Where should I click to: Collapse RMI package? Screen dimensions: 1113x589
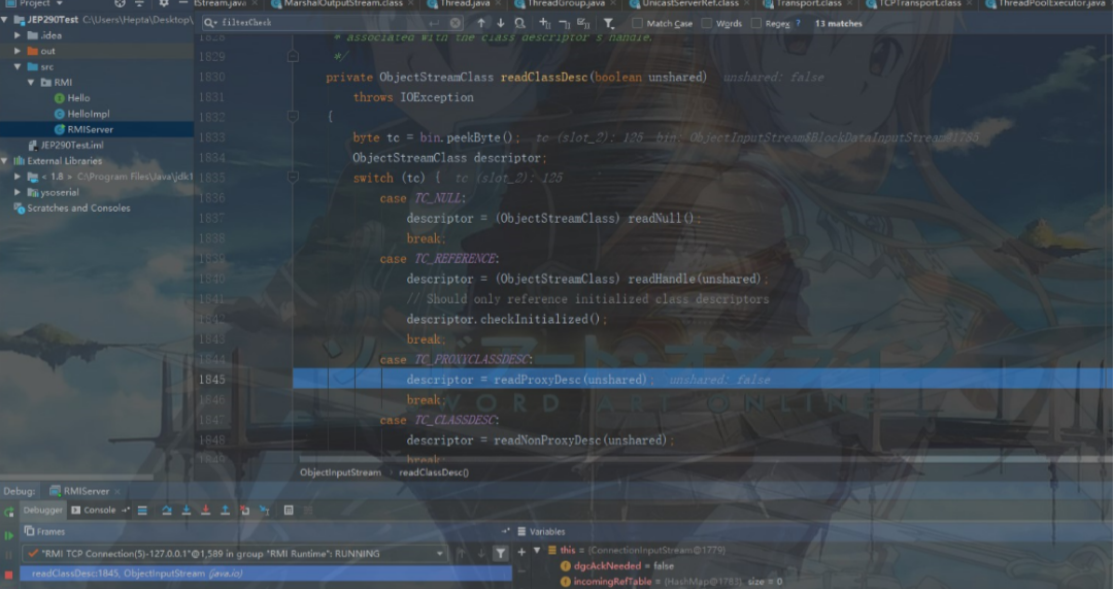tap(31, 82)
